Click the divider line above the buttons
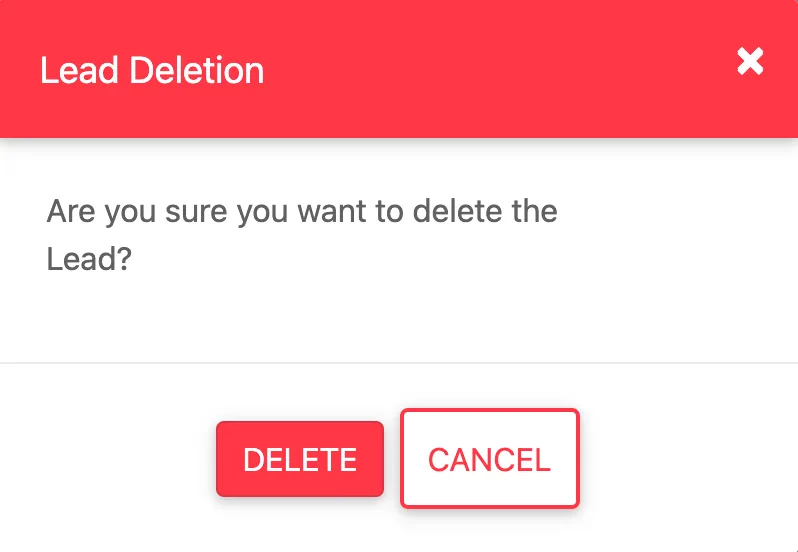This screenshot has width=798, height=552. [x=399, y=363]
